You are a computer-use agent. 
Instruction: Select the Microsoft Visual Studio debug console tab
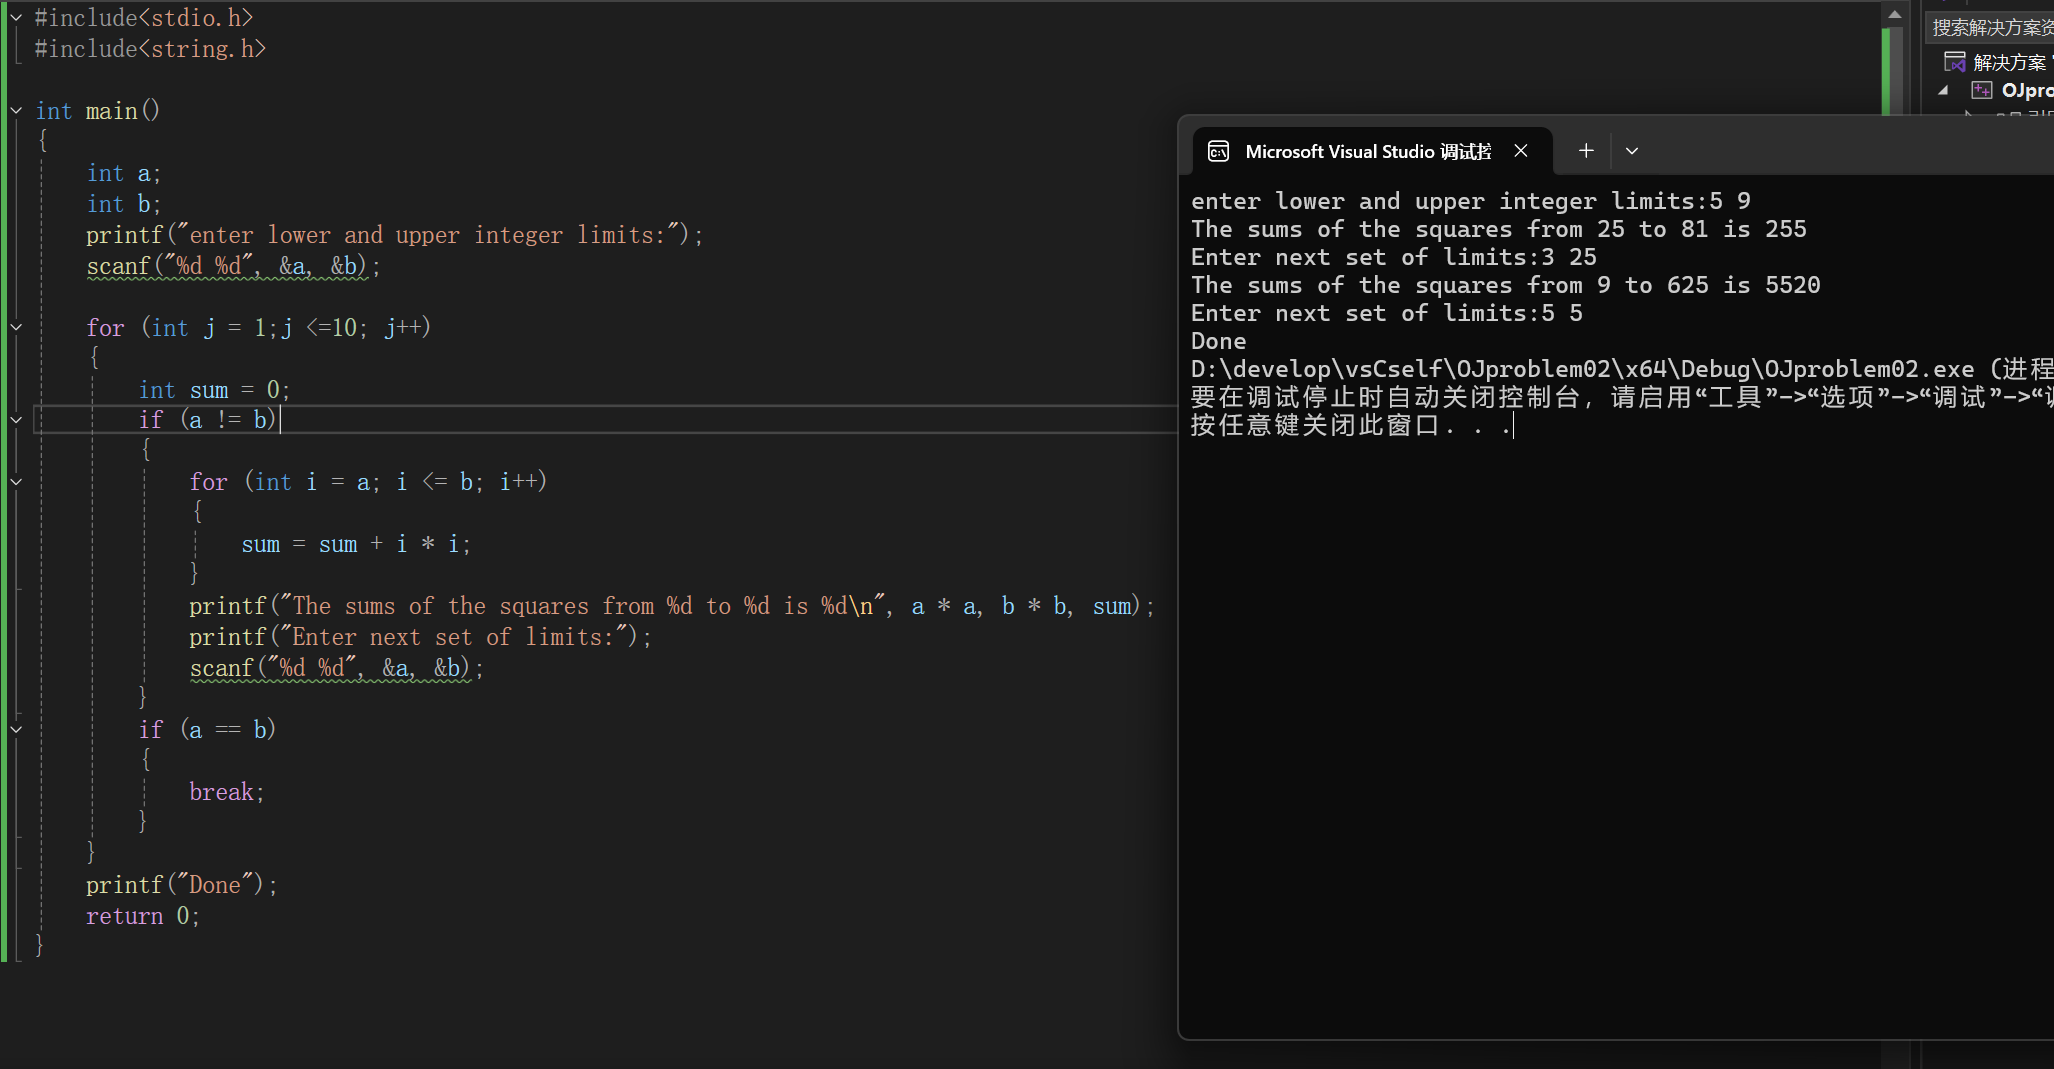coord(1367,151)
